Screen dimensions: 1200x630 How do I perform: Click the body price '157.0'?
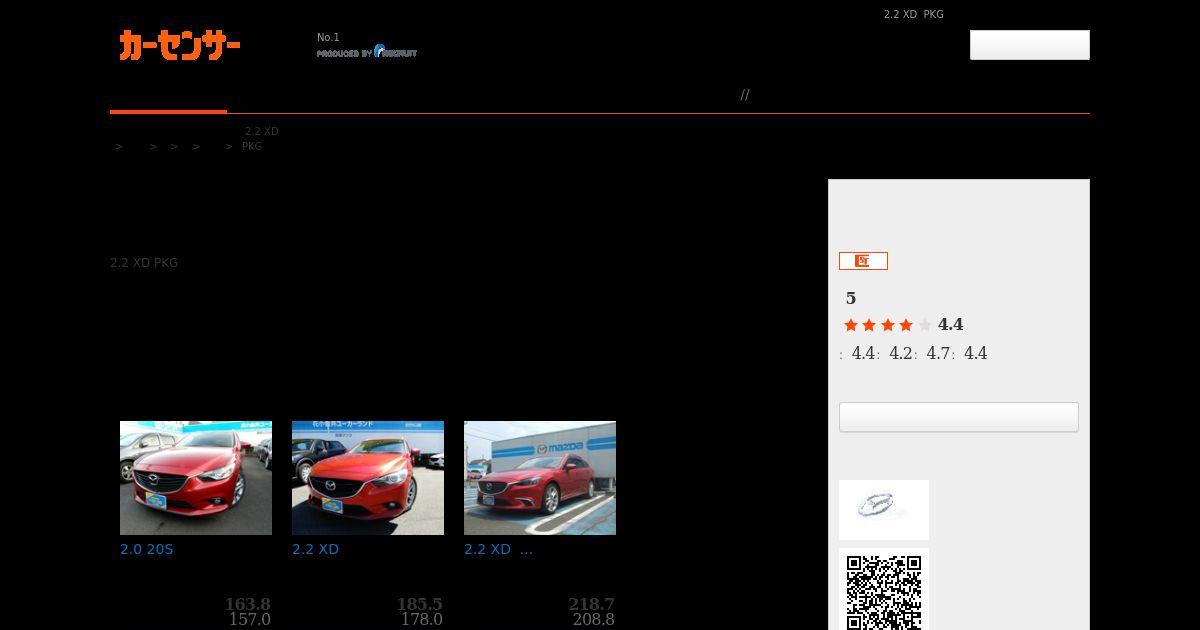pos(250,620)
